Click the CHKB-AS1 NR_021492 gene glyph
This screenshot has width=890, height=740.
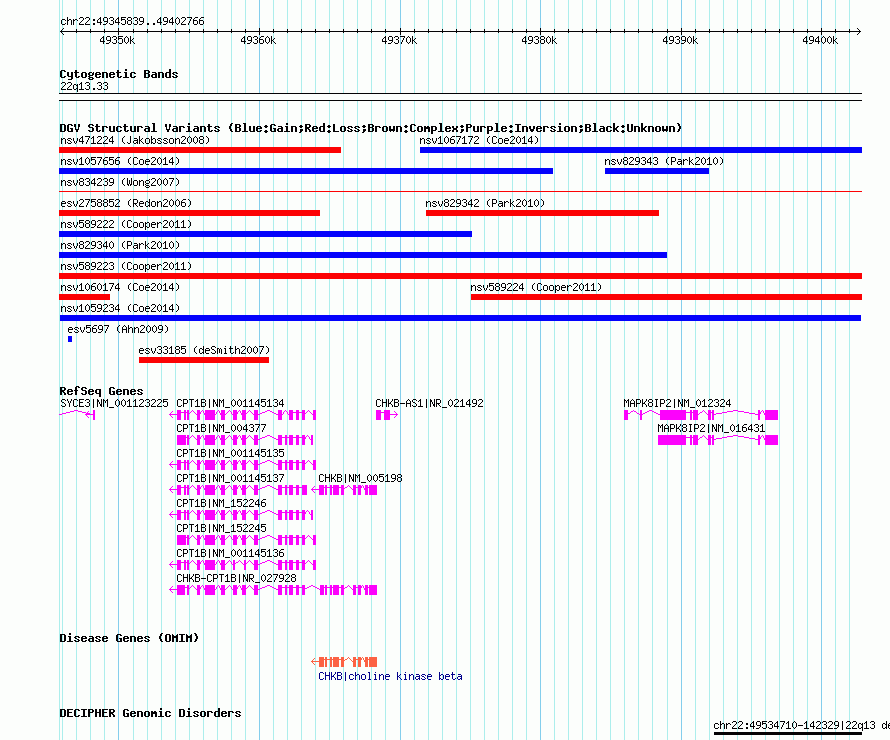[387, 415]
